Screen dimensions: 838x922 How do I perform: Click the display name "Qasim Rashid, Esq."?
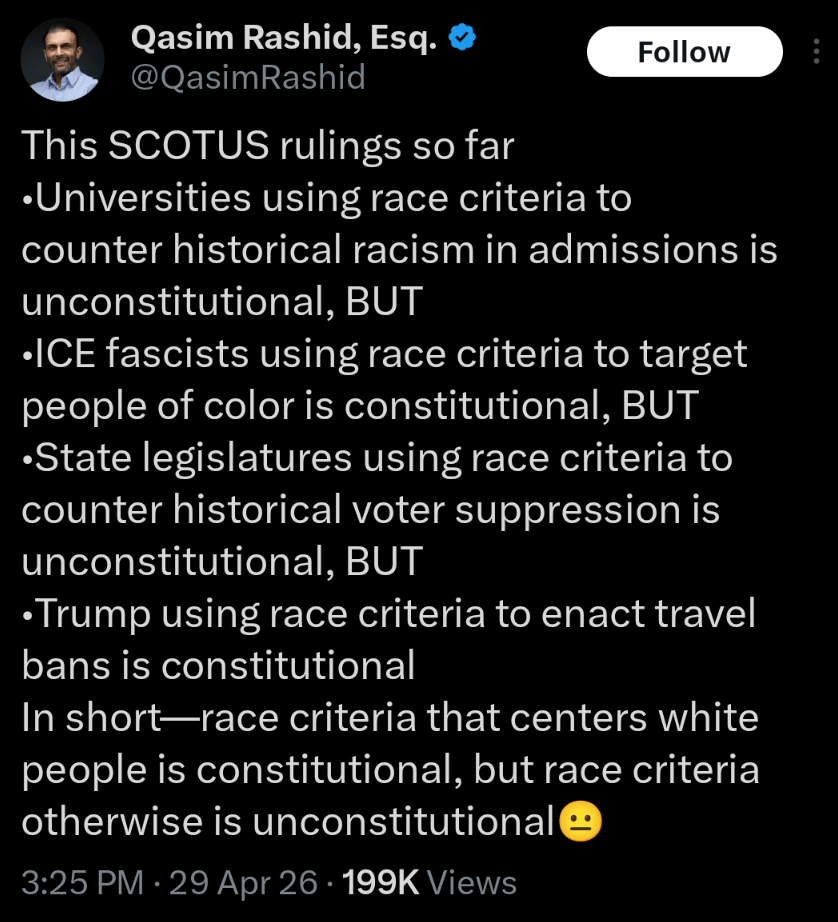click(286, 39)
